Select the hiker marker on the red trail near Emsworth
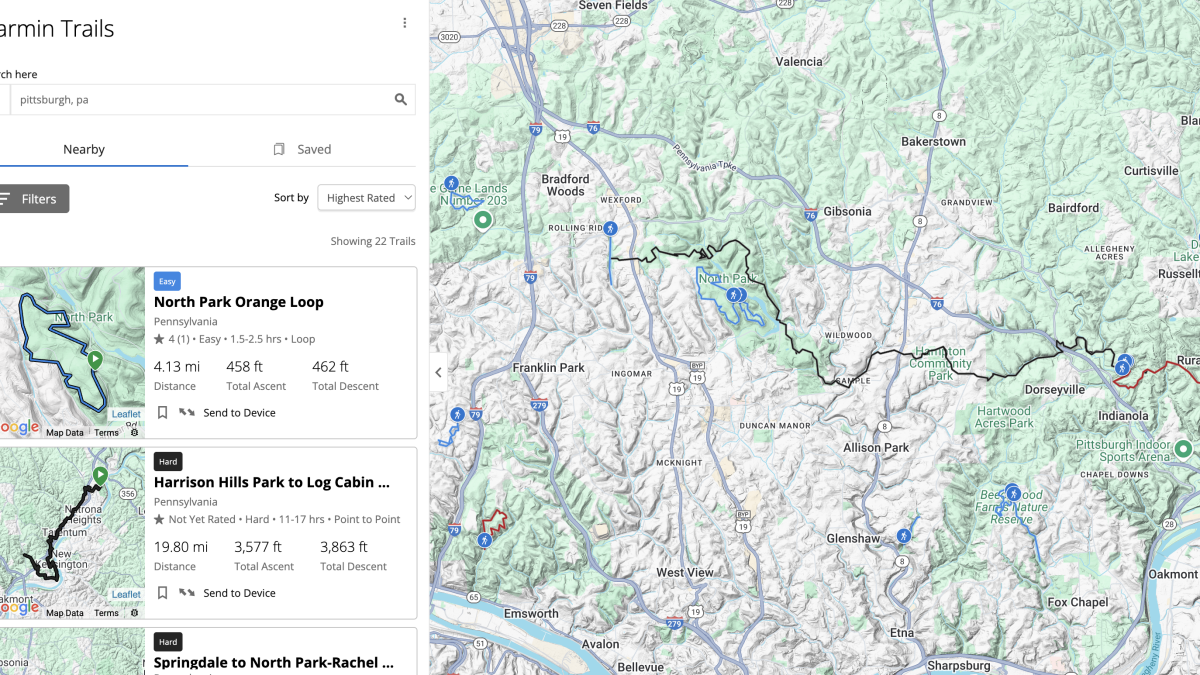Image resolution: width=1200 pixels, height=675 pixels. click(484, 540)
